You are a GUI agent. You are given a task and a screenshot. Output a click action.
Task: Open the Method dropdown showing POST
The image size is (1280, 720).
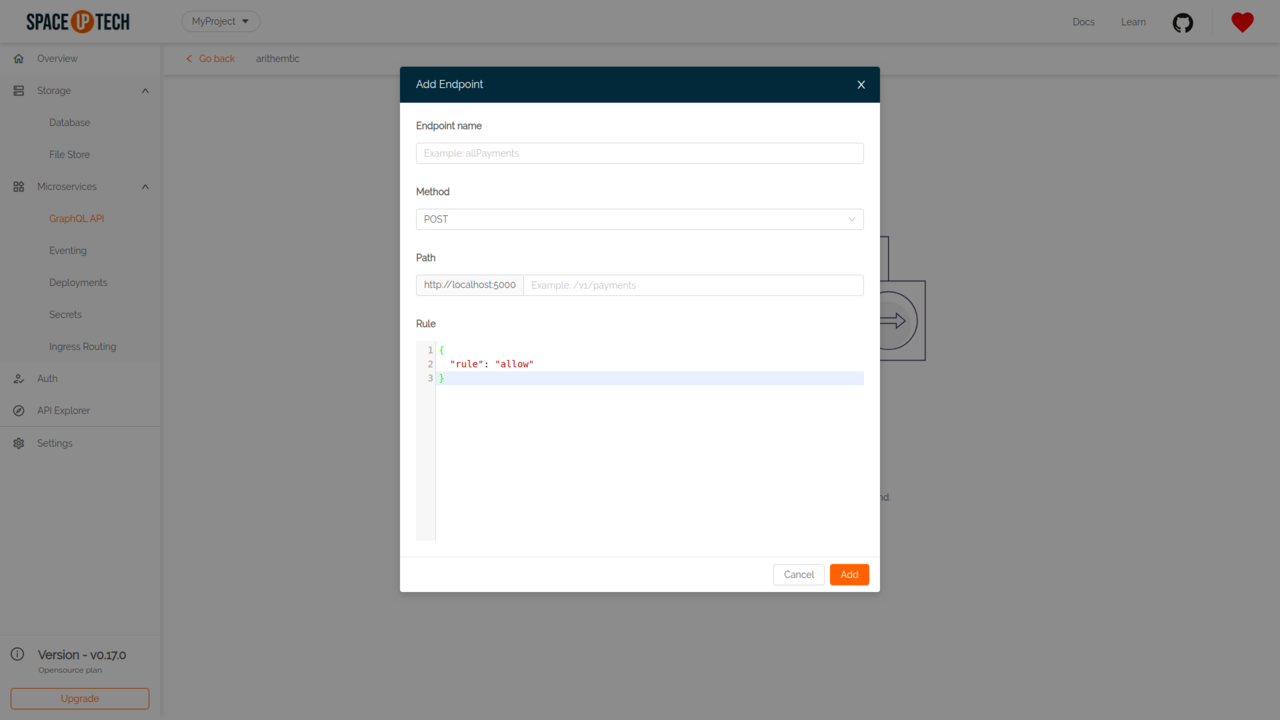tap(639, 218)
